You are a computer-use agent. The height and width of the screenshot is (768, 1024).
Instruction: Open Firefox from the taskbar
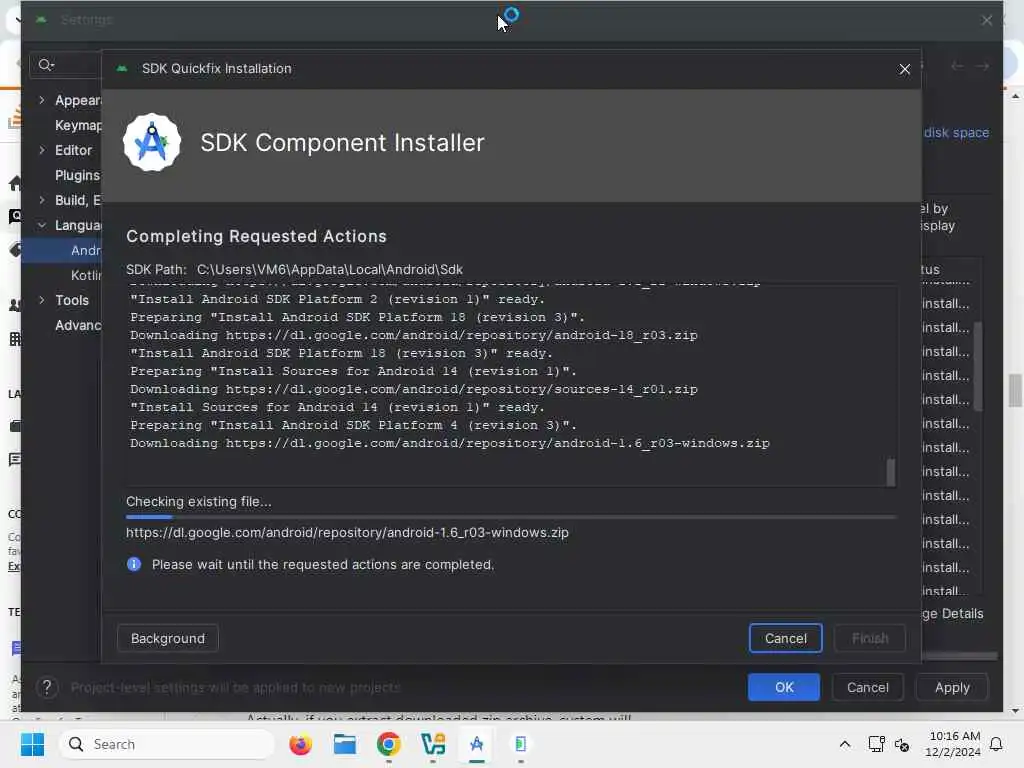300,744
